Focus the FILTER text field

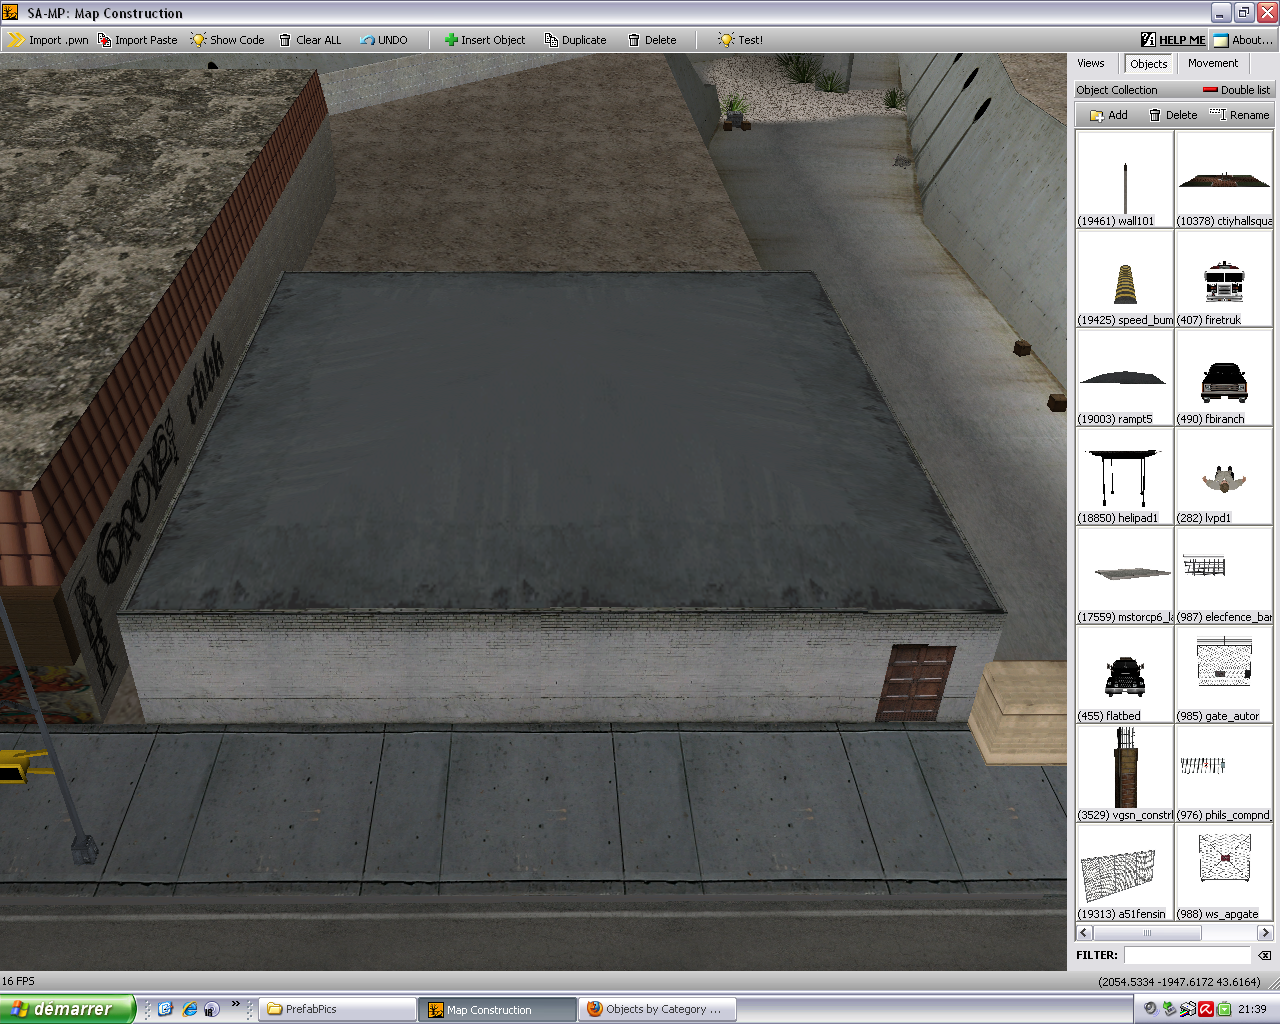pyautogui.click(x=1187, y=955)
